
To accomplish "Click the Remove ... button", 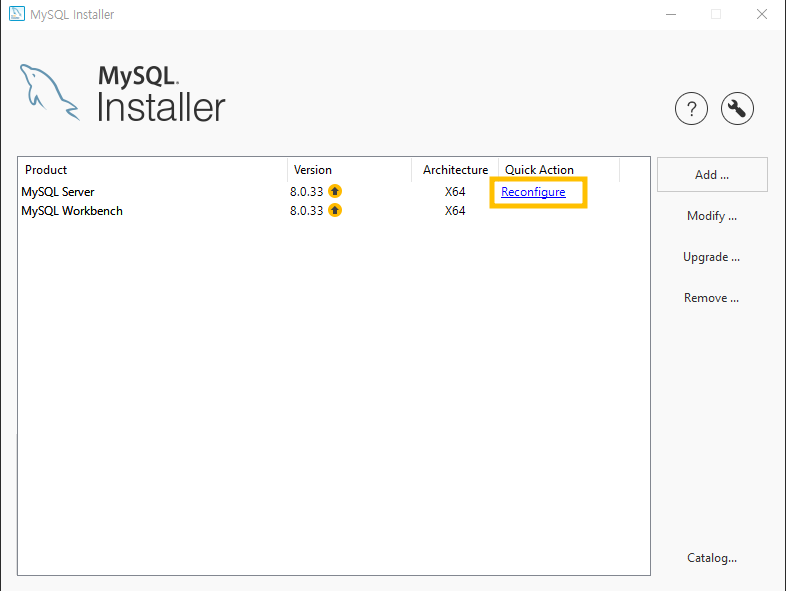I will coord(712,298).
